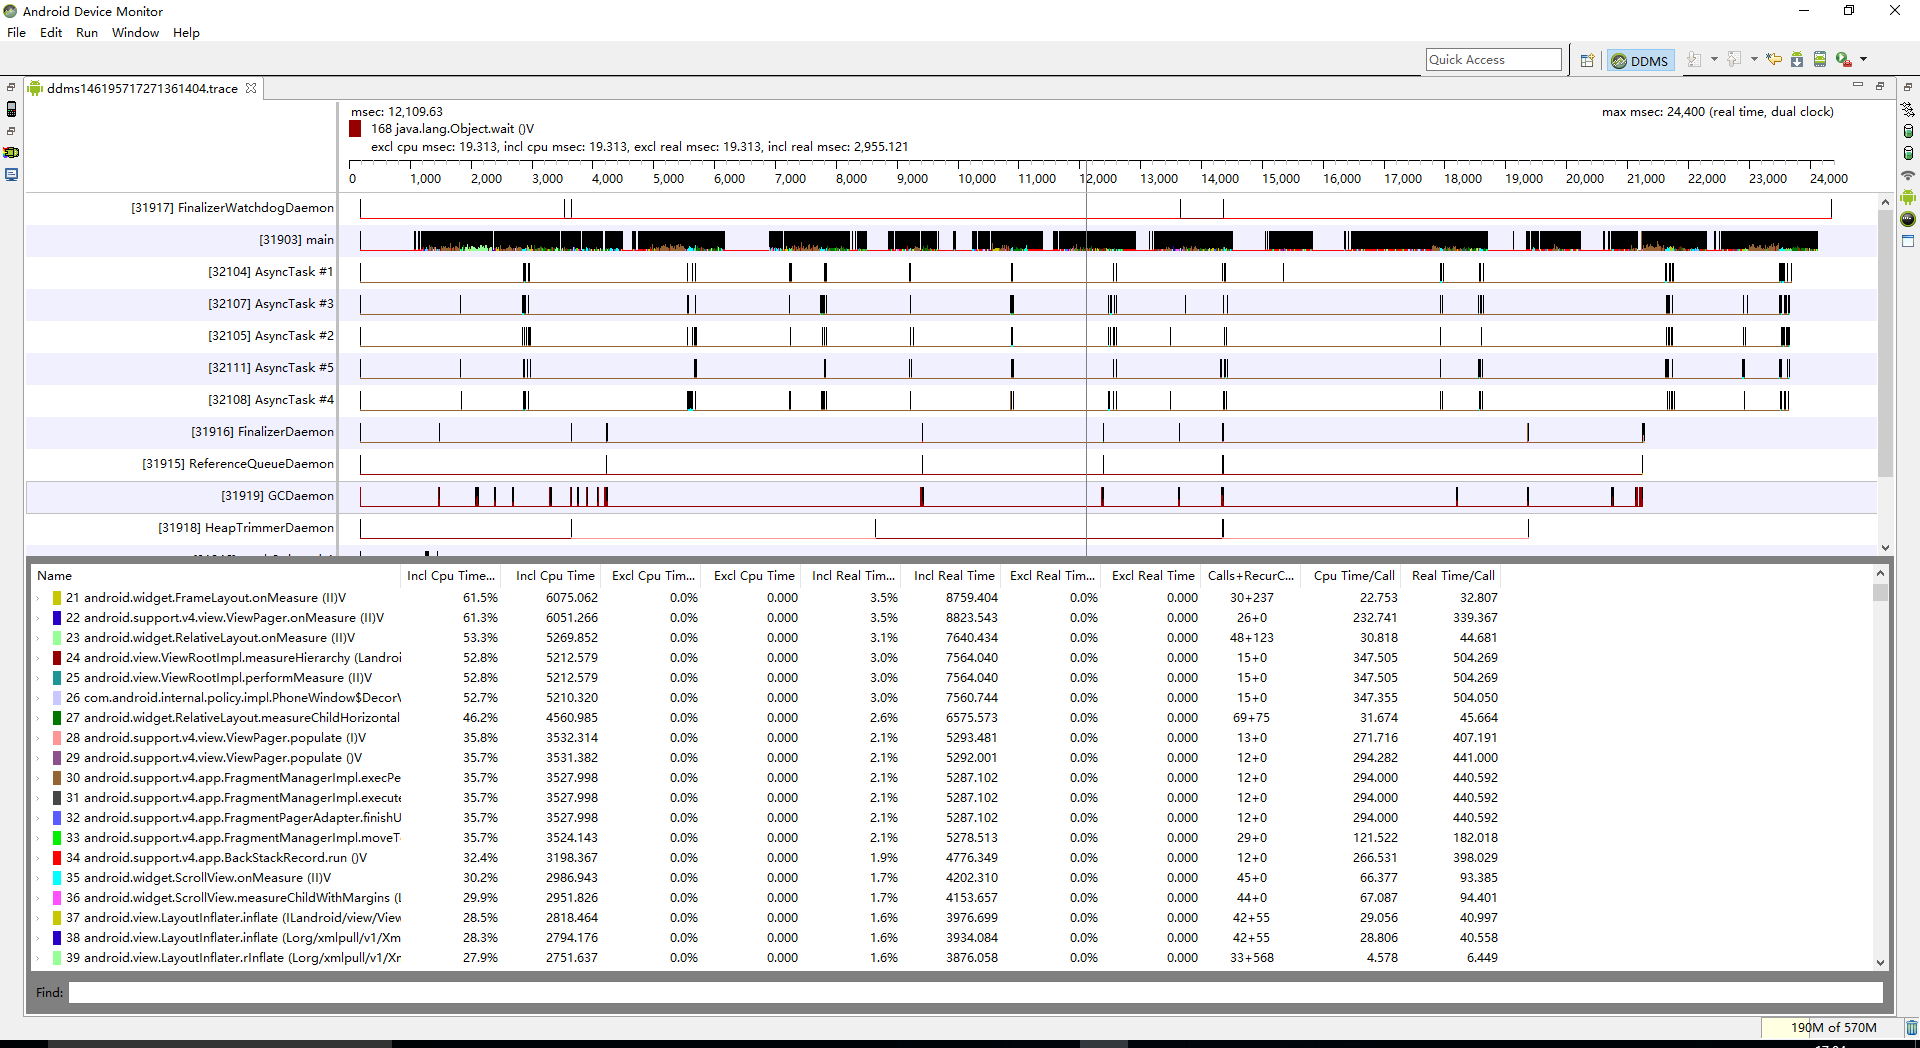This screenshot has width=1920, height=1048.
Task: Expand the FrameLayout.onMeasure row 21
Action: [39, 598]
